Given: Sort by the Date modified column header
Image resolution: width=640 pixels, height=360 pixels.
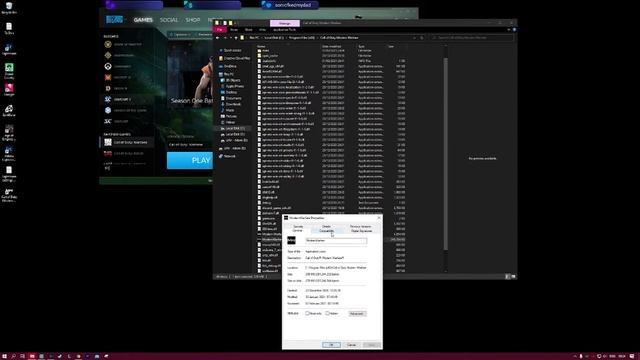Looking at the screenshot, I should (331, 47).
